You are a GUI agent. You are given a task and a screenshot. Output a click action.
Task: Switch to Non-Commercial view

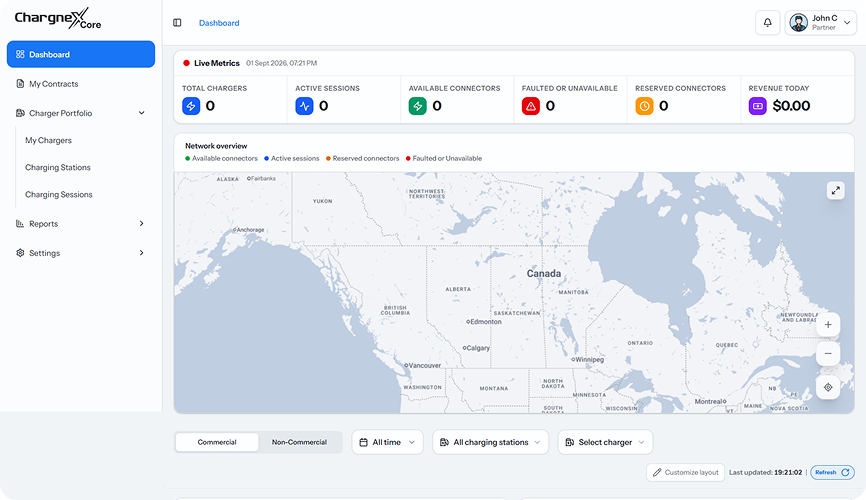(x=299, y=442)
